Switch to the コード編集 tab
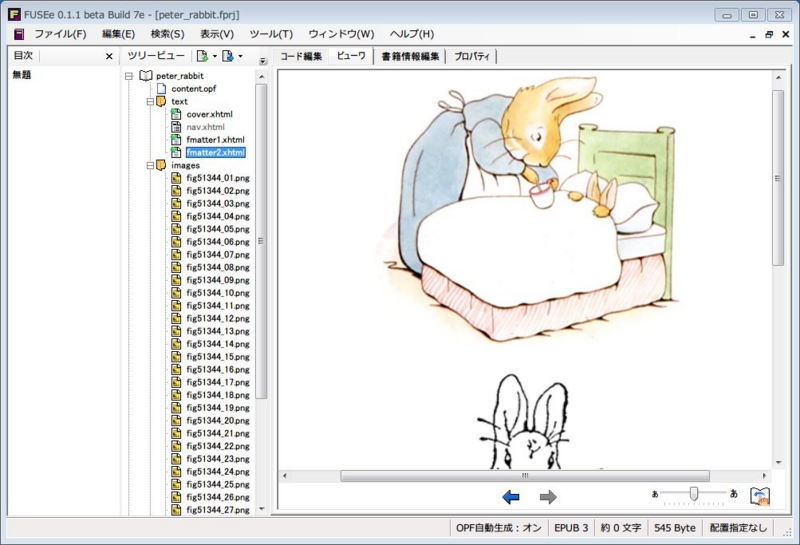800x545 pixels. [301, 57]
